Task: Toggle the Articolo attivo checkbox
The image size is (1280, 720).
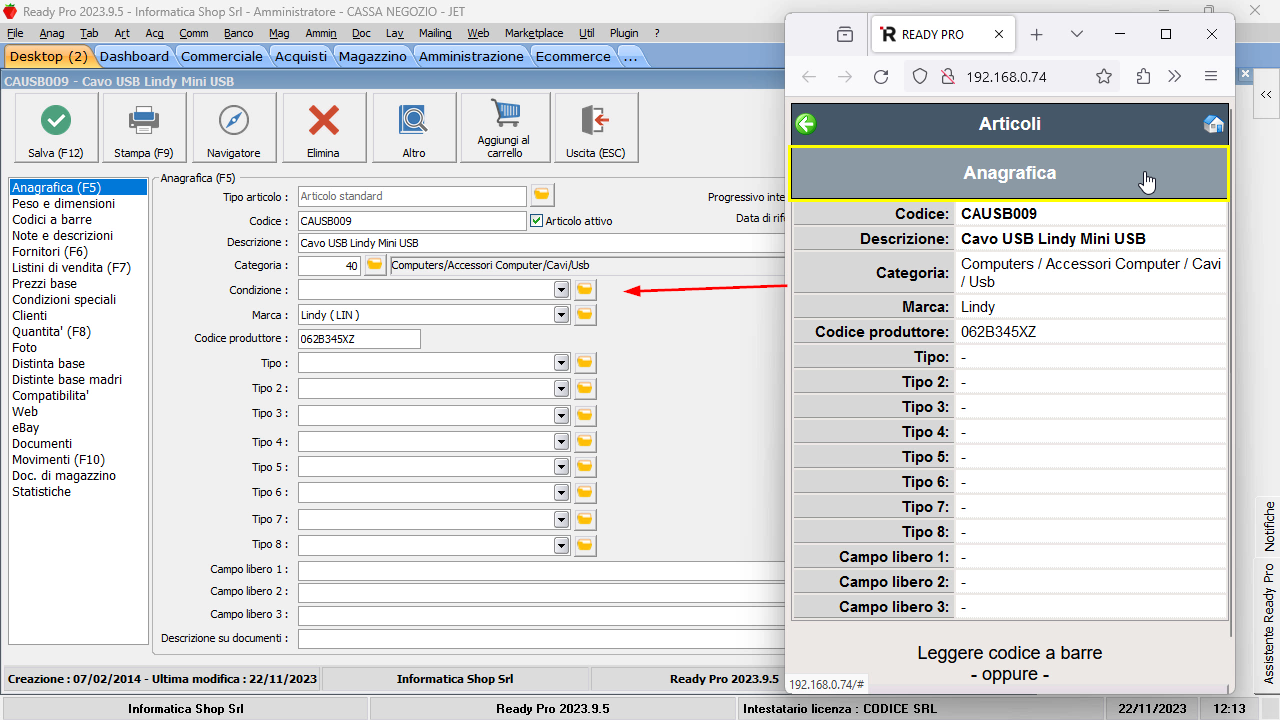Action: (x=537, y=221)
